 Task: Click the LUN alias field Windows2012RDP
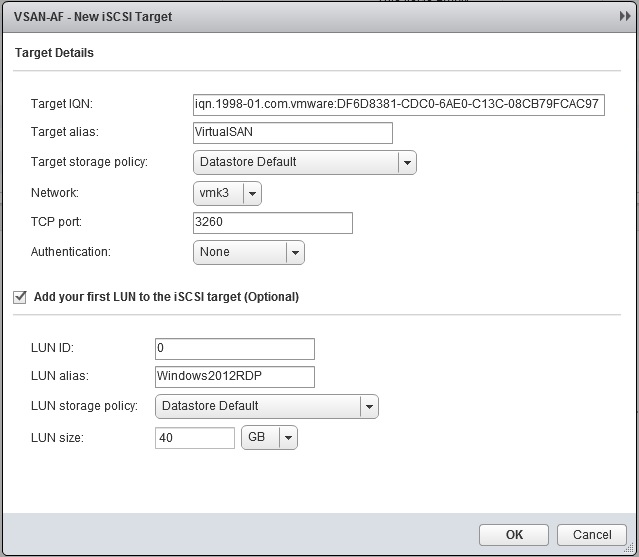[235, 376]
